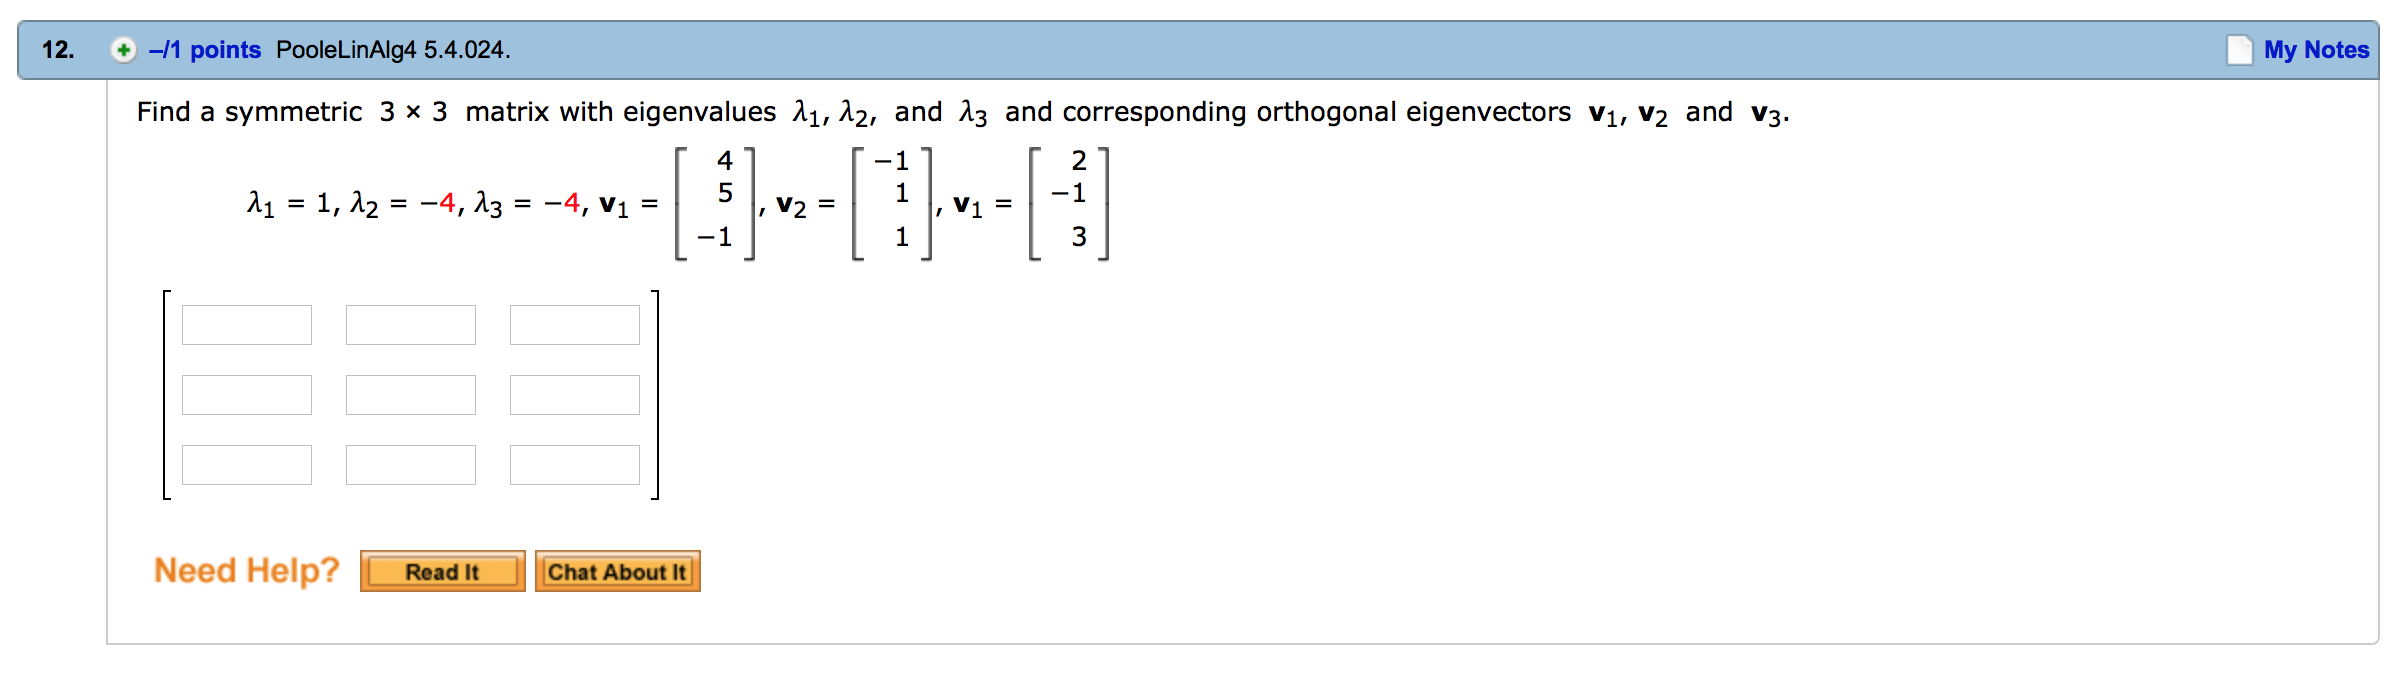
Task: Click the Read It button
Action: coord(442,571)
